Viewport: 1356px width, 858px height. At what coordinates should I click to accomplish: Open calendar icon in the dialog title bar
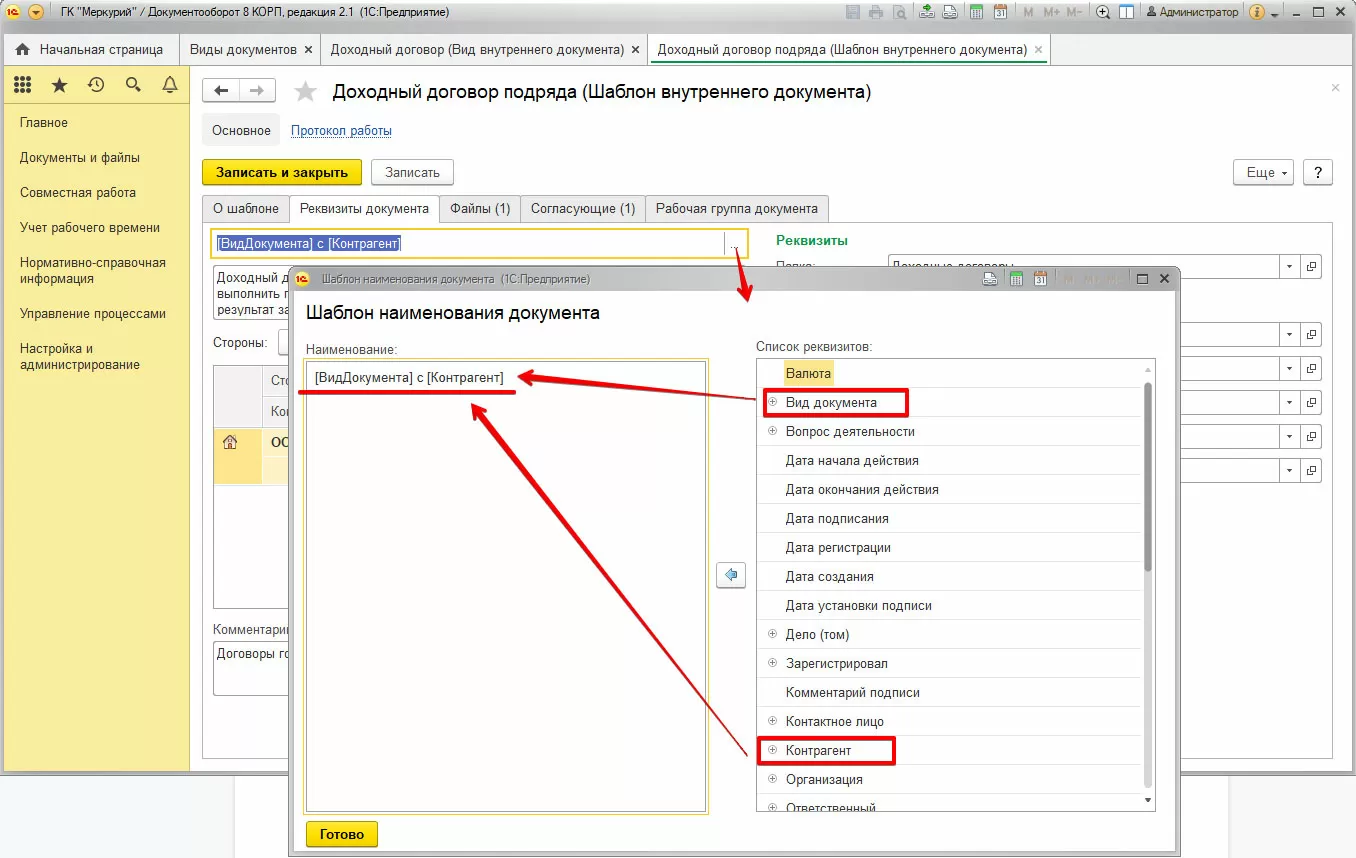coord(1040,279)
